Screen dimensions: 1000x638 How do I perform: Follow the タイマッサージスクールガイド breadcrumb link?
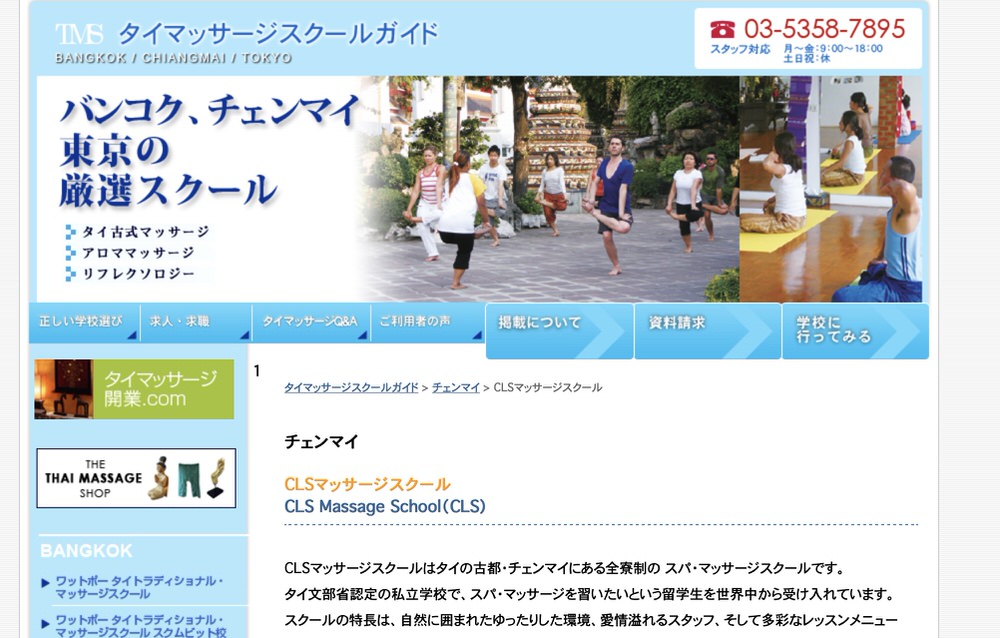tap(351, 387)
